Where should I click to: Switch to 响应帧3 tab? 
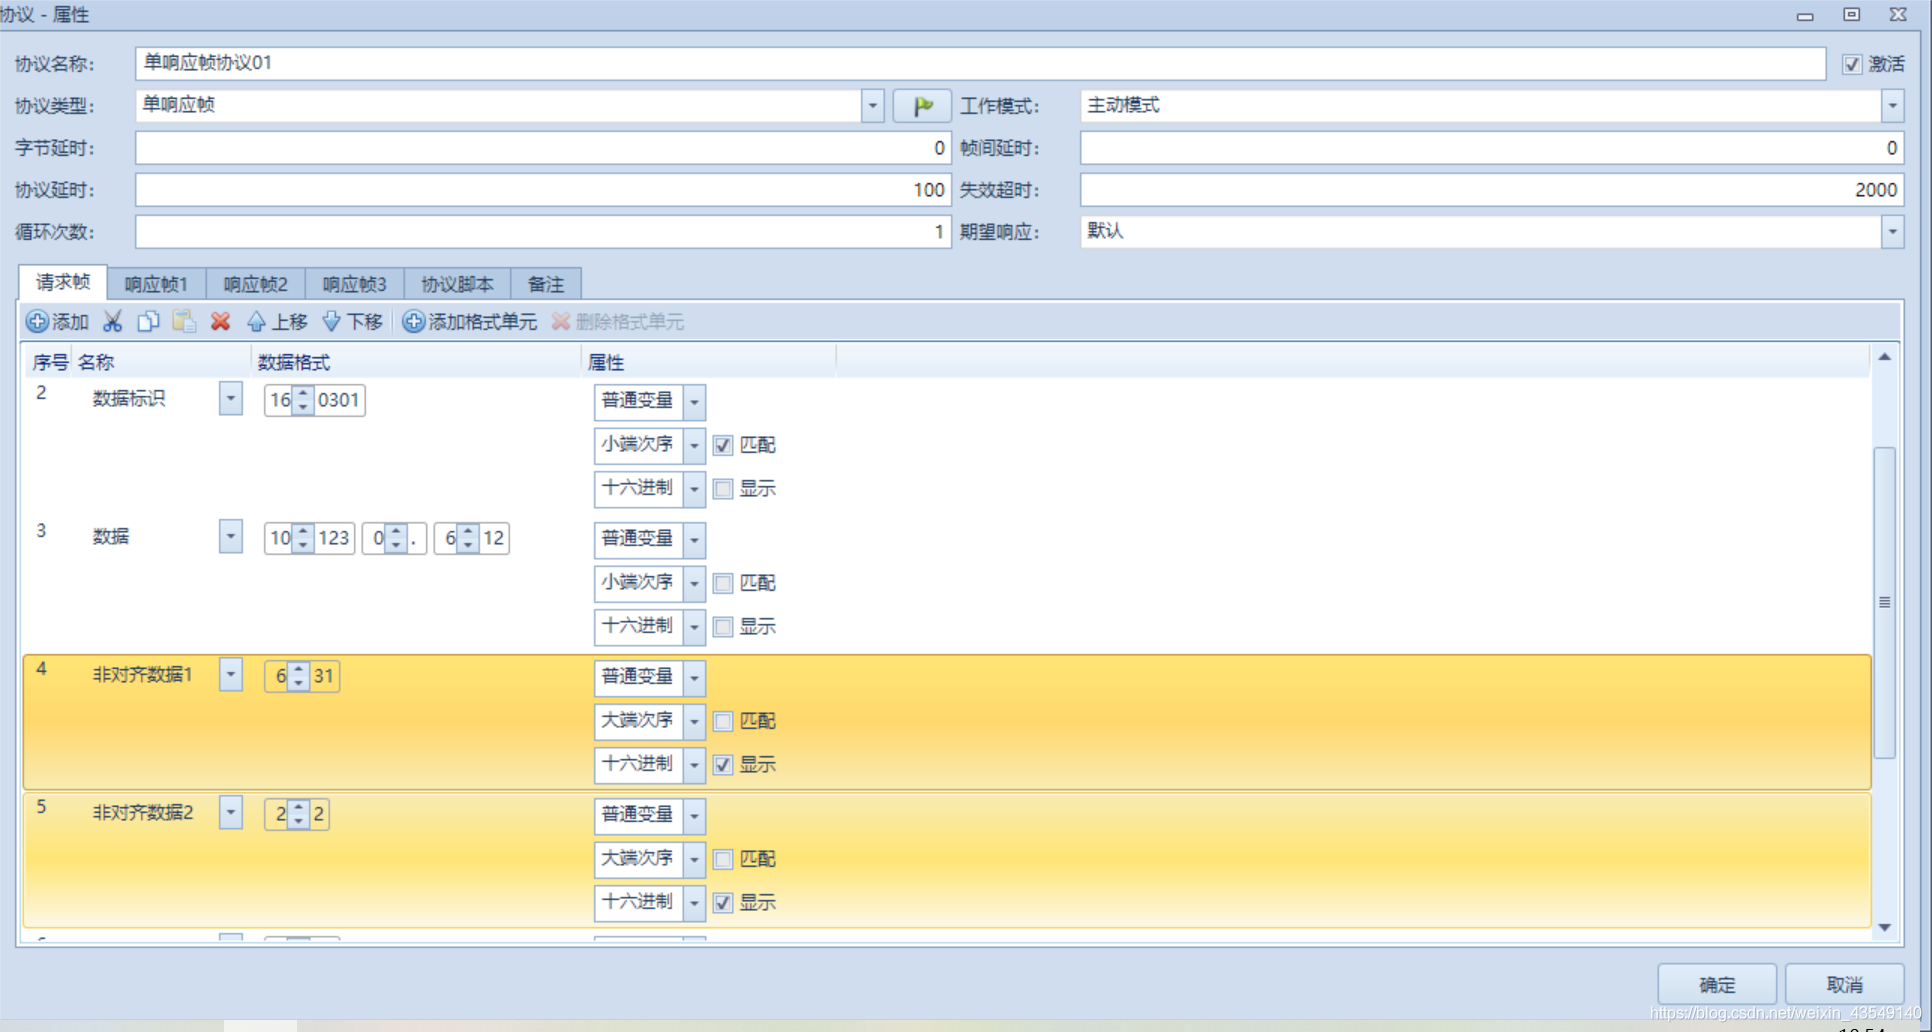click(355, 285)
